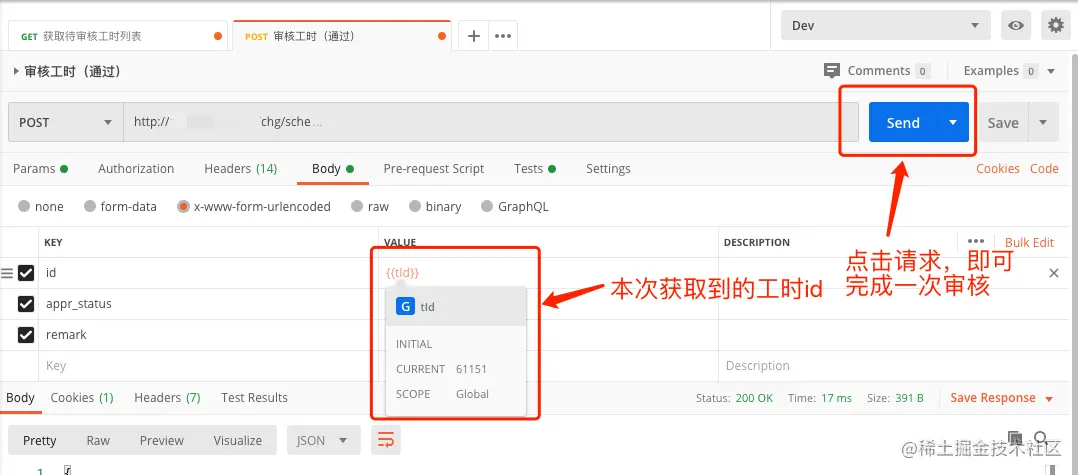The height and width of the screenshot is (475, 1078).
Task: Open Examples dropdown
Action: pyautogui.click(x=1009, y=71)
